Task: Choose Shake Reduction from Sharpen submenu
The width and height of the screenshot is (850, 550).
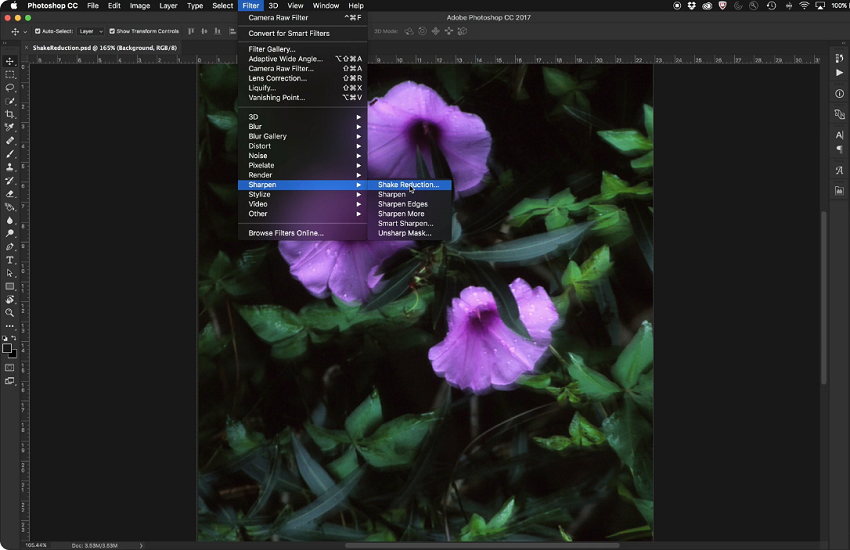Action: pyautogui.click(x=409, y=185)
